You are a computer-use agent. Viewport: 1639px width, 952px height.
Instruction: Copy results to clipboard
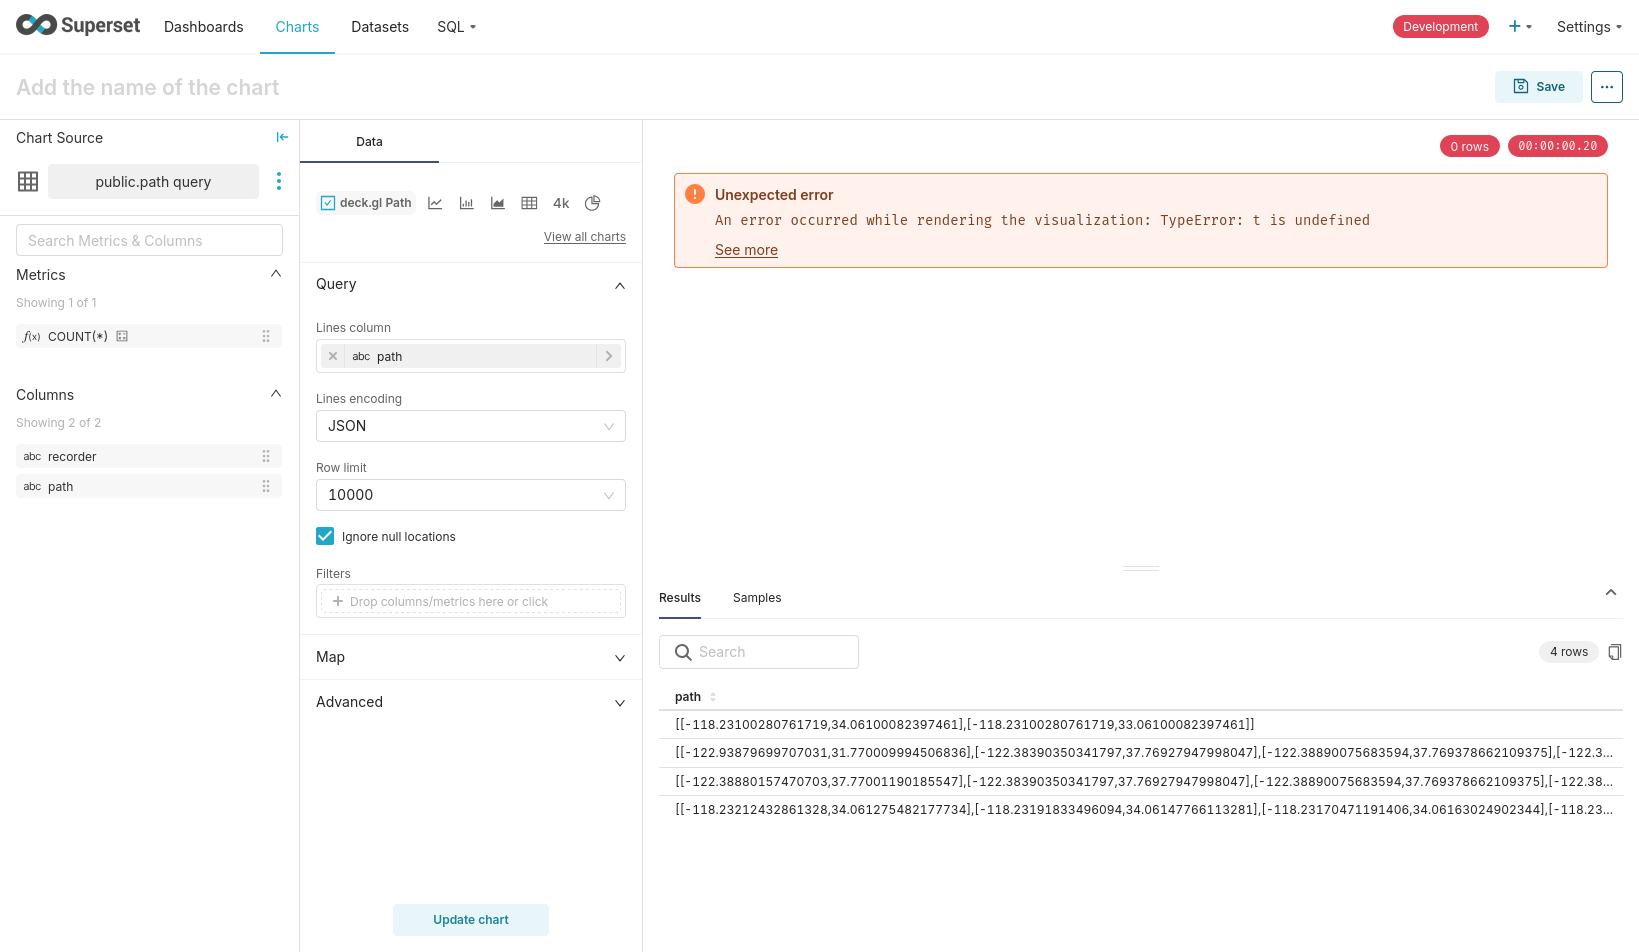click(1614, 652)
